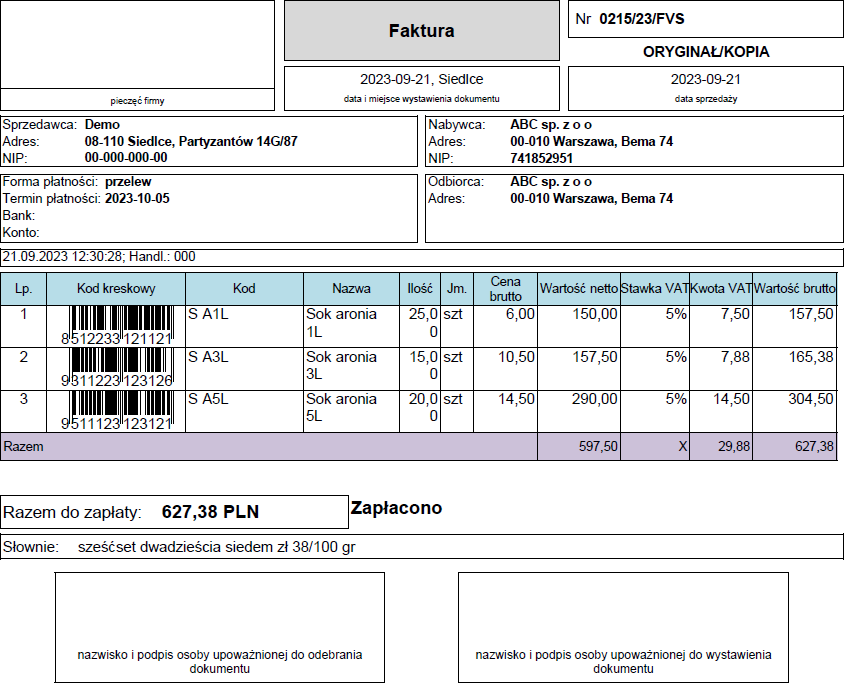The width and height of the screenshot is (844, 683).
Task: Click the total amount 627,38 PLN
Action: [210, 513]
